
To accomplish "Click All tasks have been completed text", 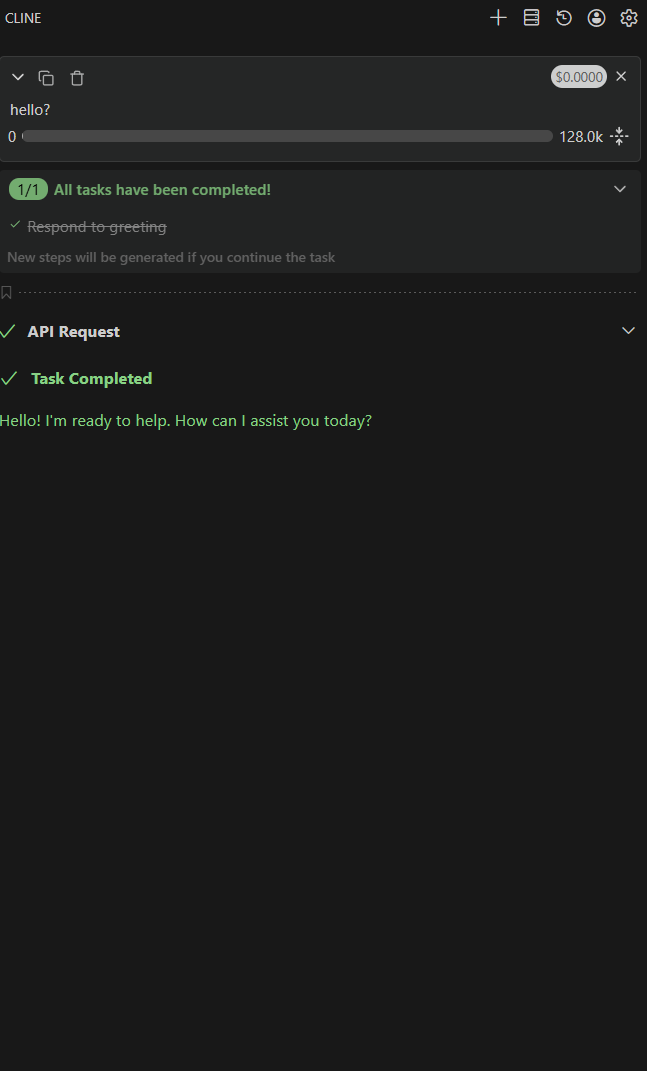I will [163, 189].
